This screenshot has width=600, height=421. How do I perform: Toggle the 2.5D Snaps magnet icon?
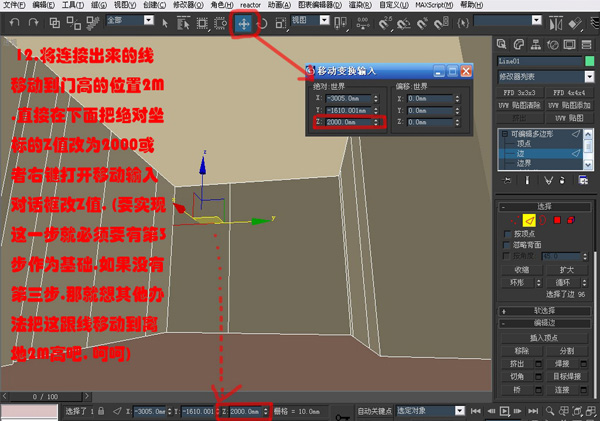pyautogui.click(x=385, y=23)
